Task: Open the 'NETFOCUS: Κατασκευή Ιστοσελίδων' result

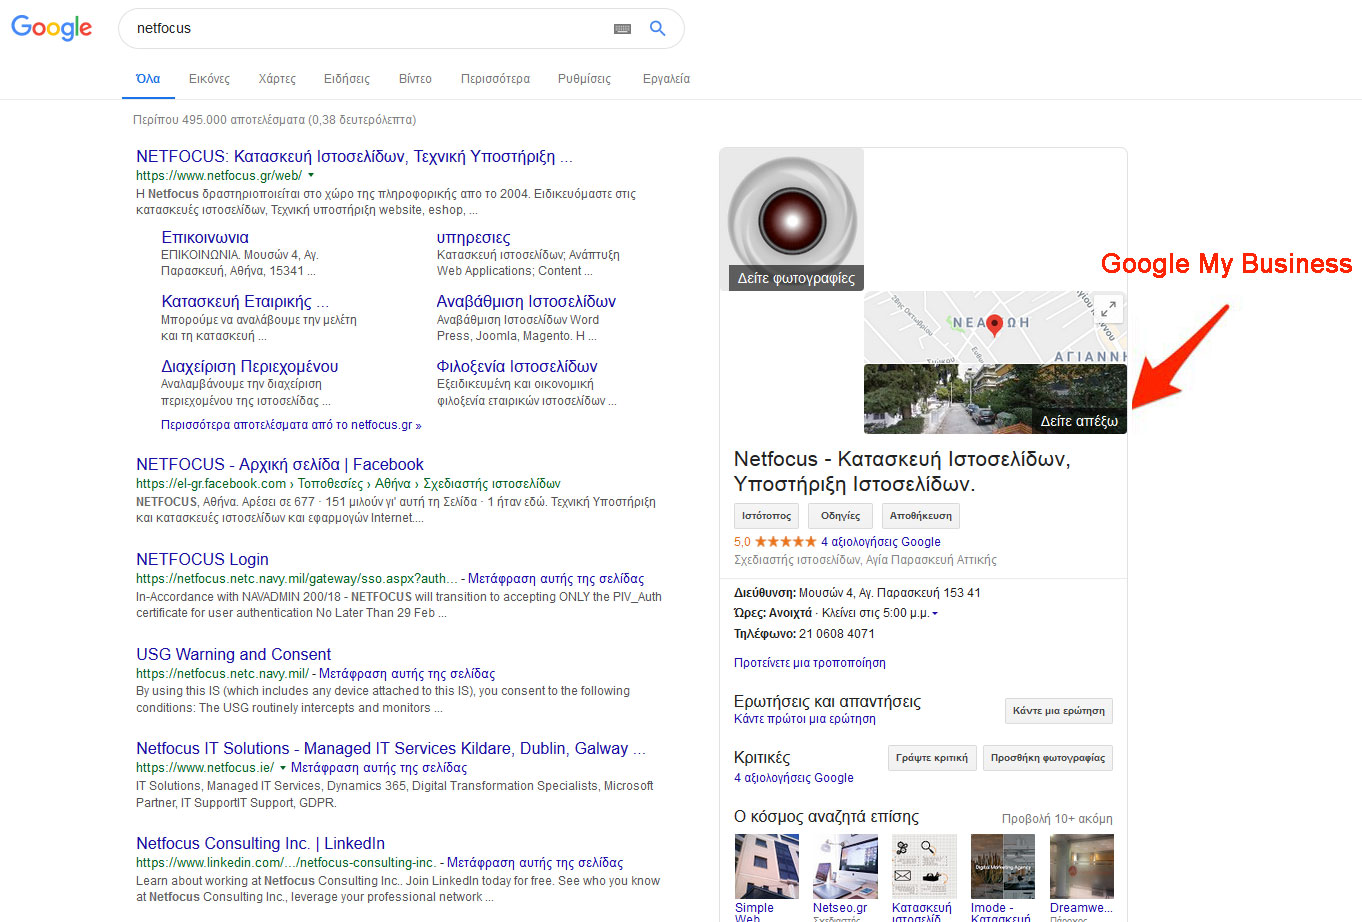Action: coord(354,157)
